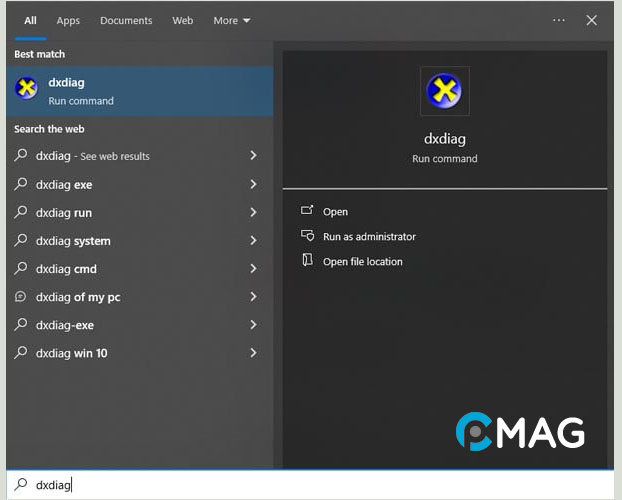The width and height of the screenshot is (622, 500).
Task: Click the Open action icon
Action: click(x=307, y=211)
